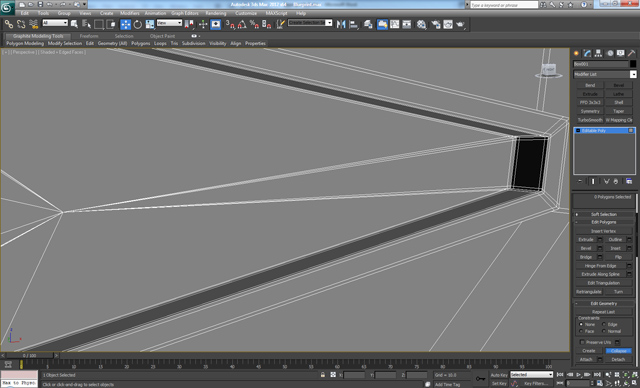Switch to the Modify command panel tab
Image resolution: width=640 pixels, height=388 pixels.
point(587,53)
